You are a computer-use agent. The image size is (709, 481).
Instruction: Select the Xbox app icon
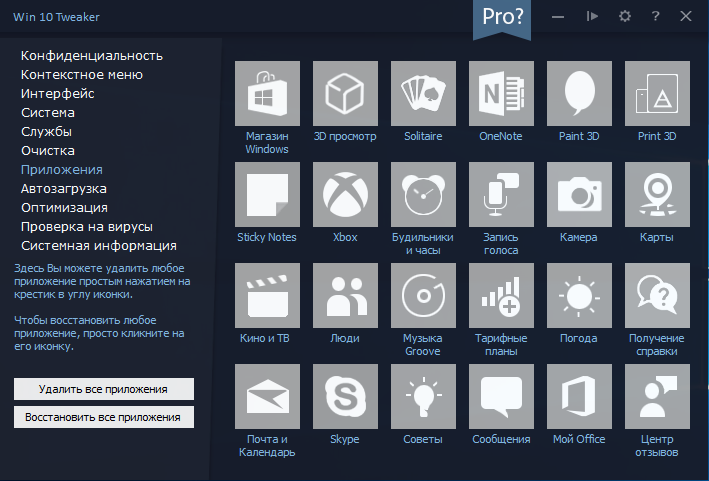tap(345, 194)
